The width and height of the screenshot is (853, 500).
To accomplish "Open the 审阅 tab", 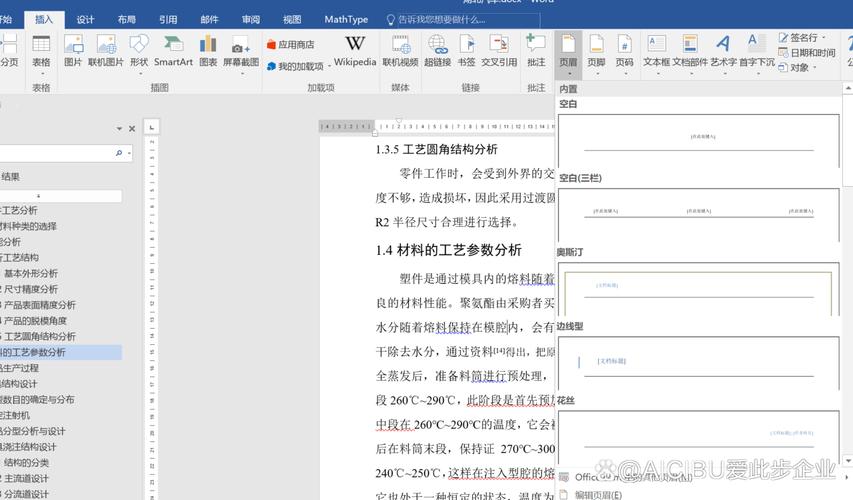I will [250, 20].
